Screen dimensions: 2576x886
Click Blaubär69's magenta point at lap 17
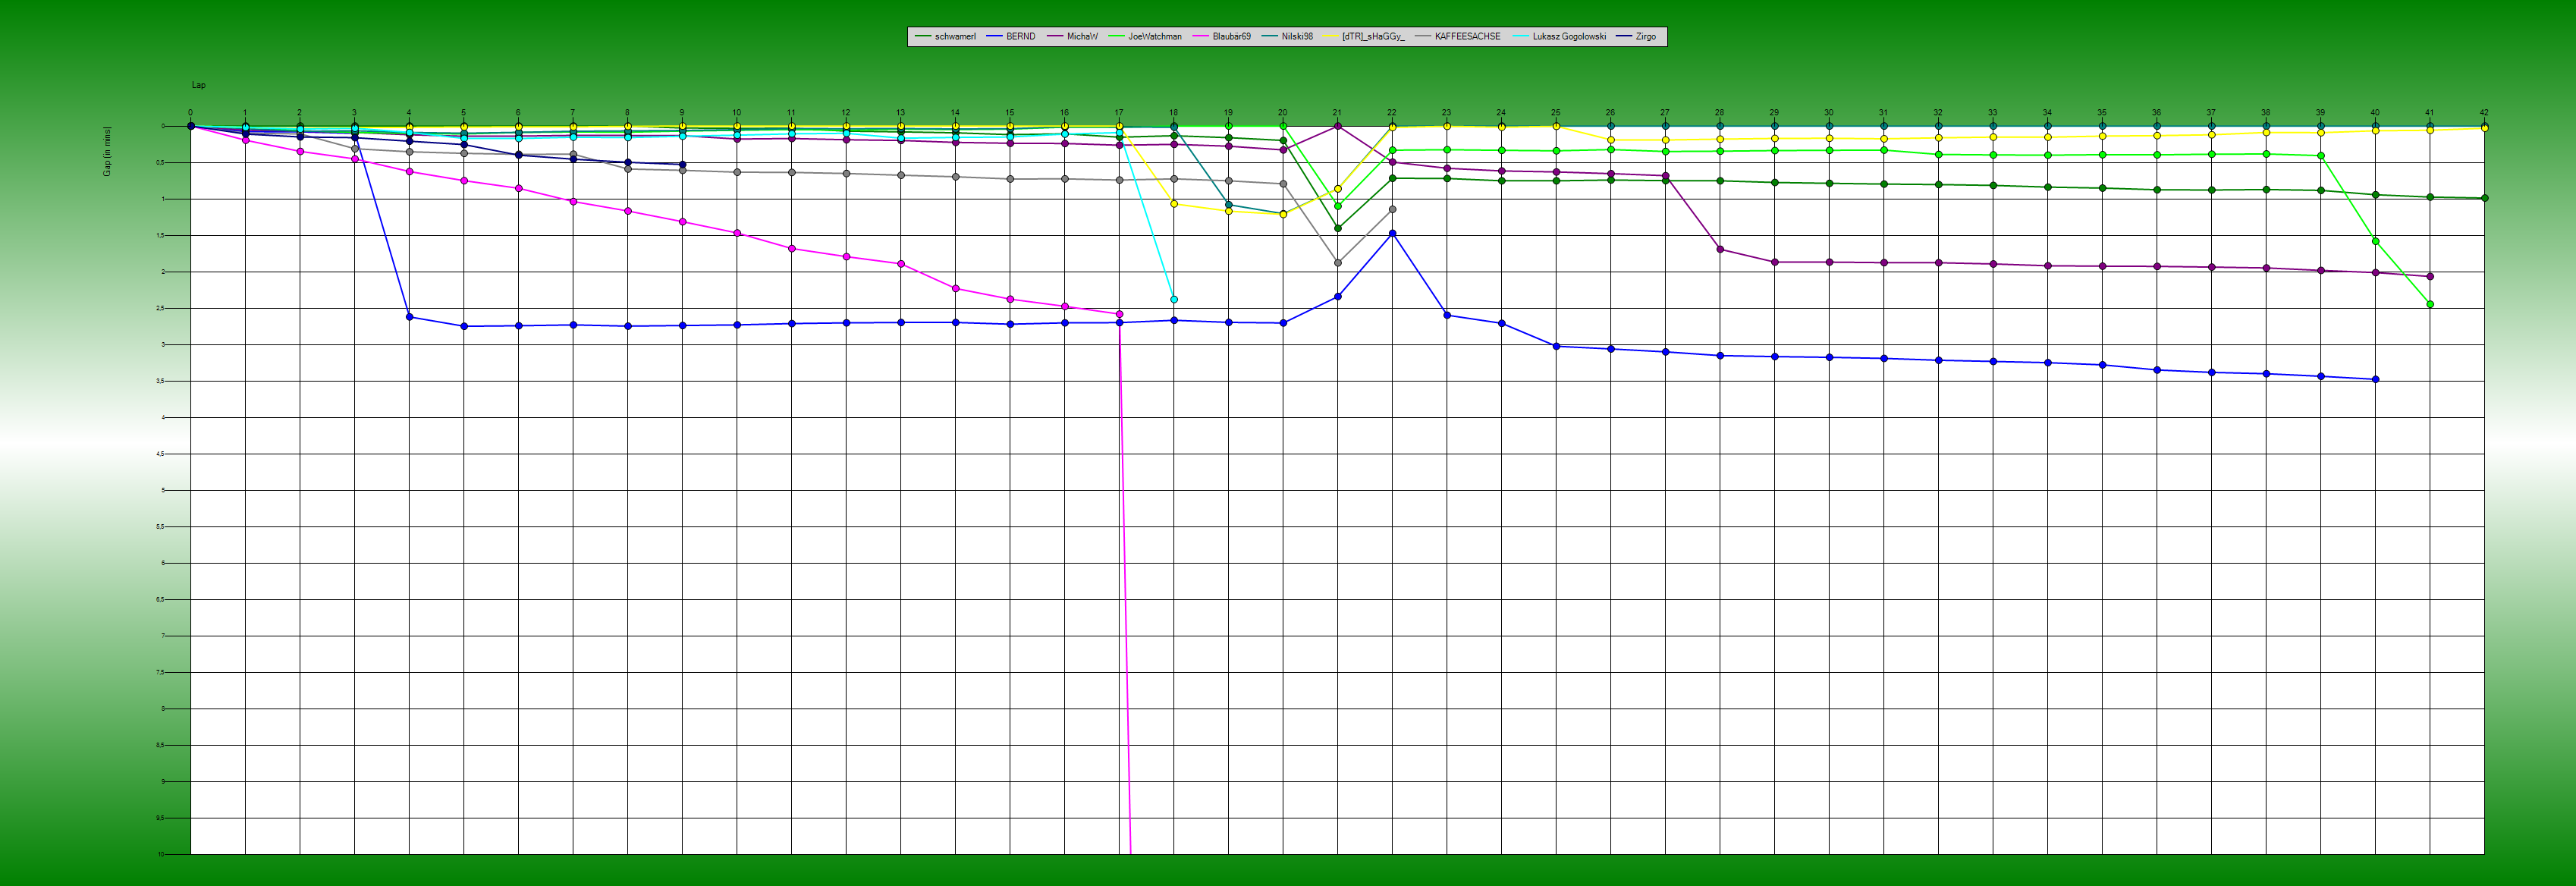[x=1119, y=314]
